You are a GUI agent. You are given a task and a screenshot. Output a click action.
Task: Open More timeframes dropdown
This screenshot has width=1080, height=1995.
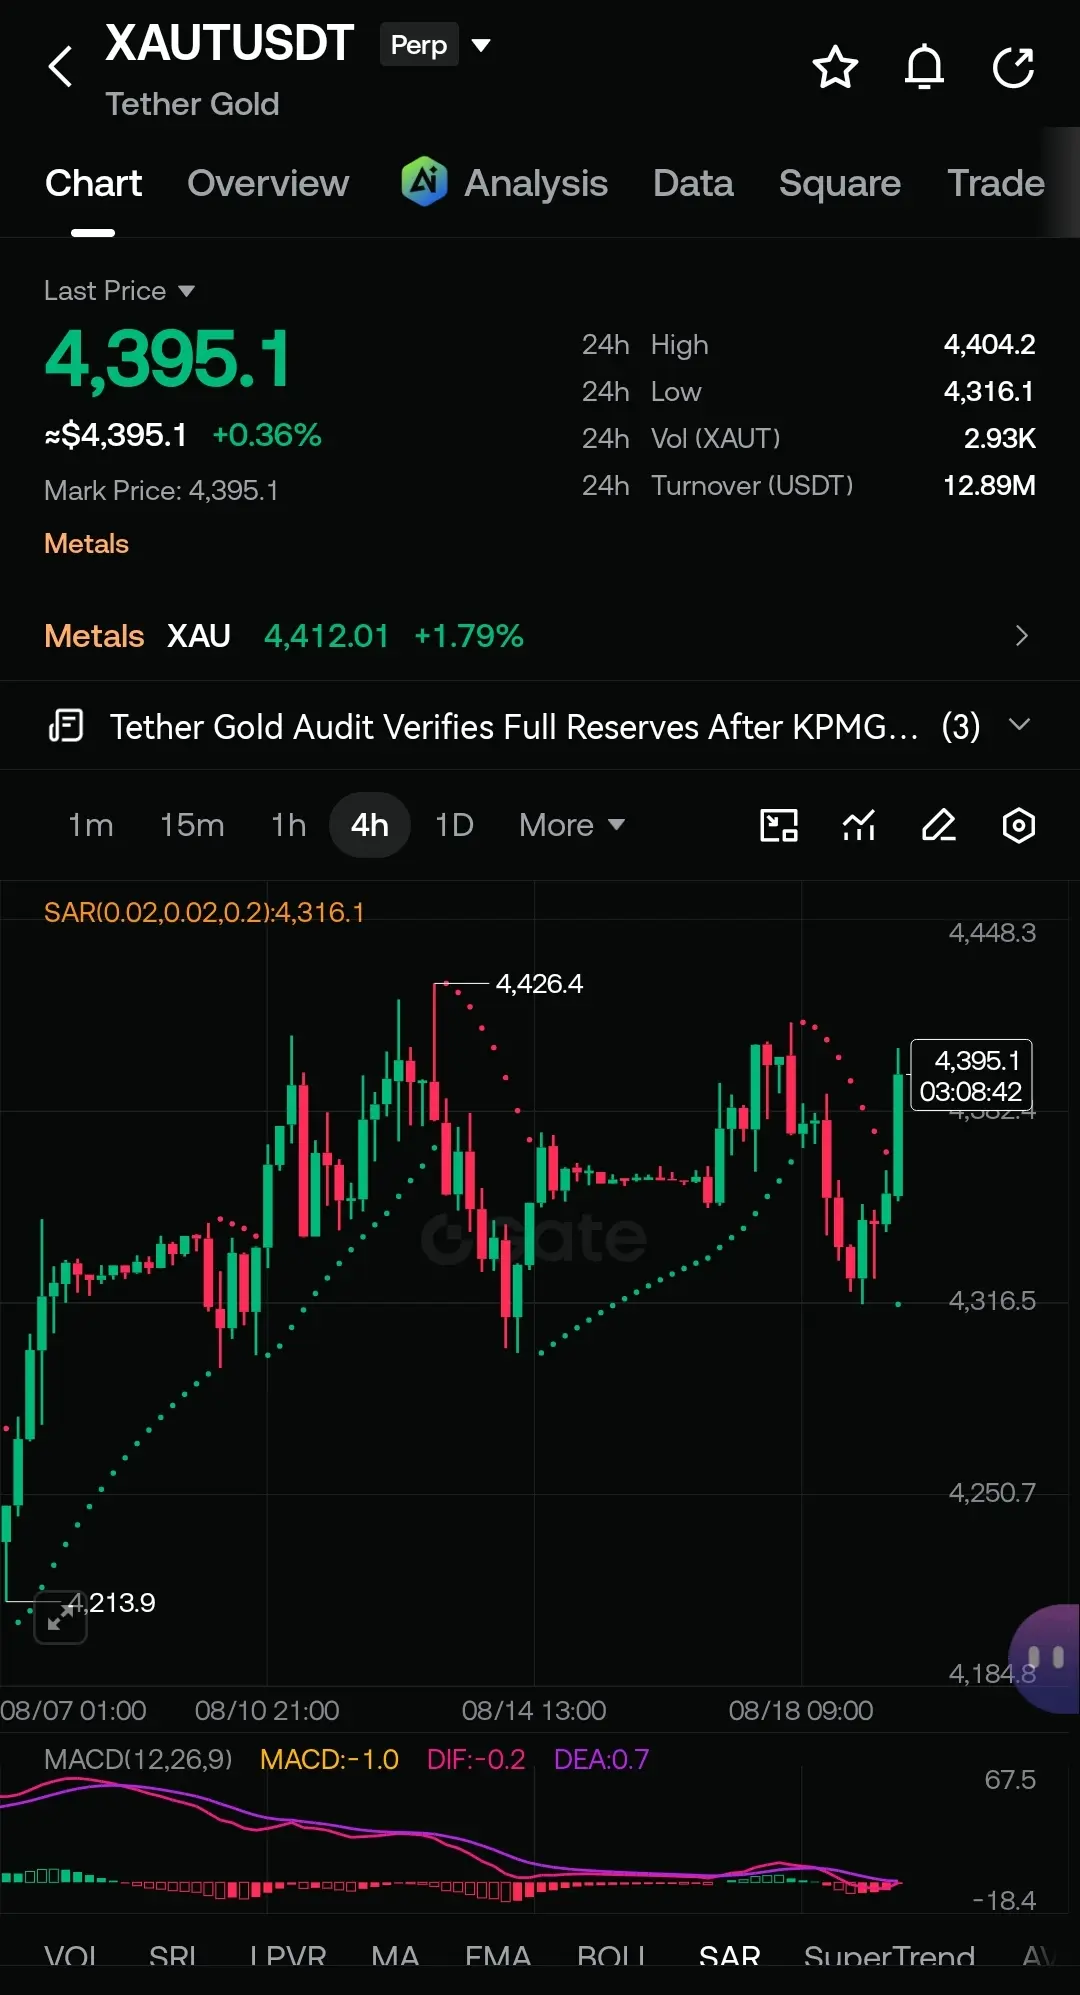pyautogui.click(x=572, y=825)
